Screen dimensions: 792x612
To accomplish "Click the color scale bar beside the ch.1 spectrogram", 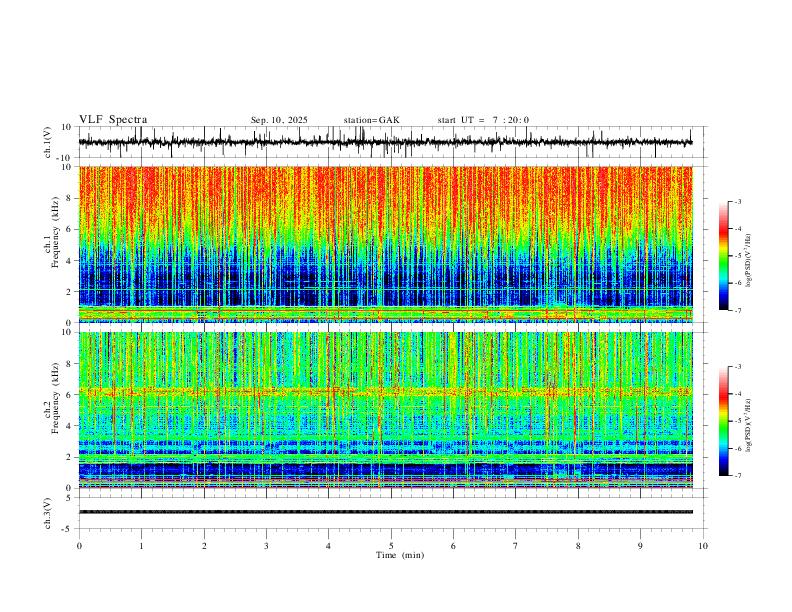I will click(723, 256).
